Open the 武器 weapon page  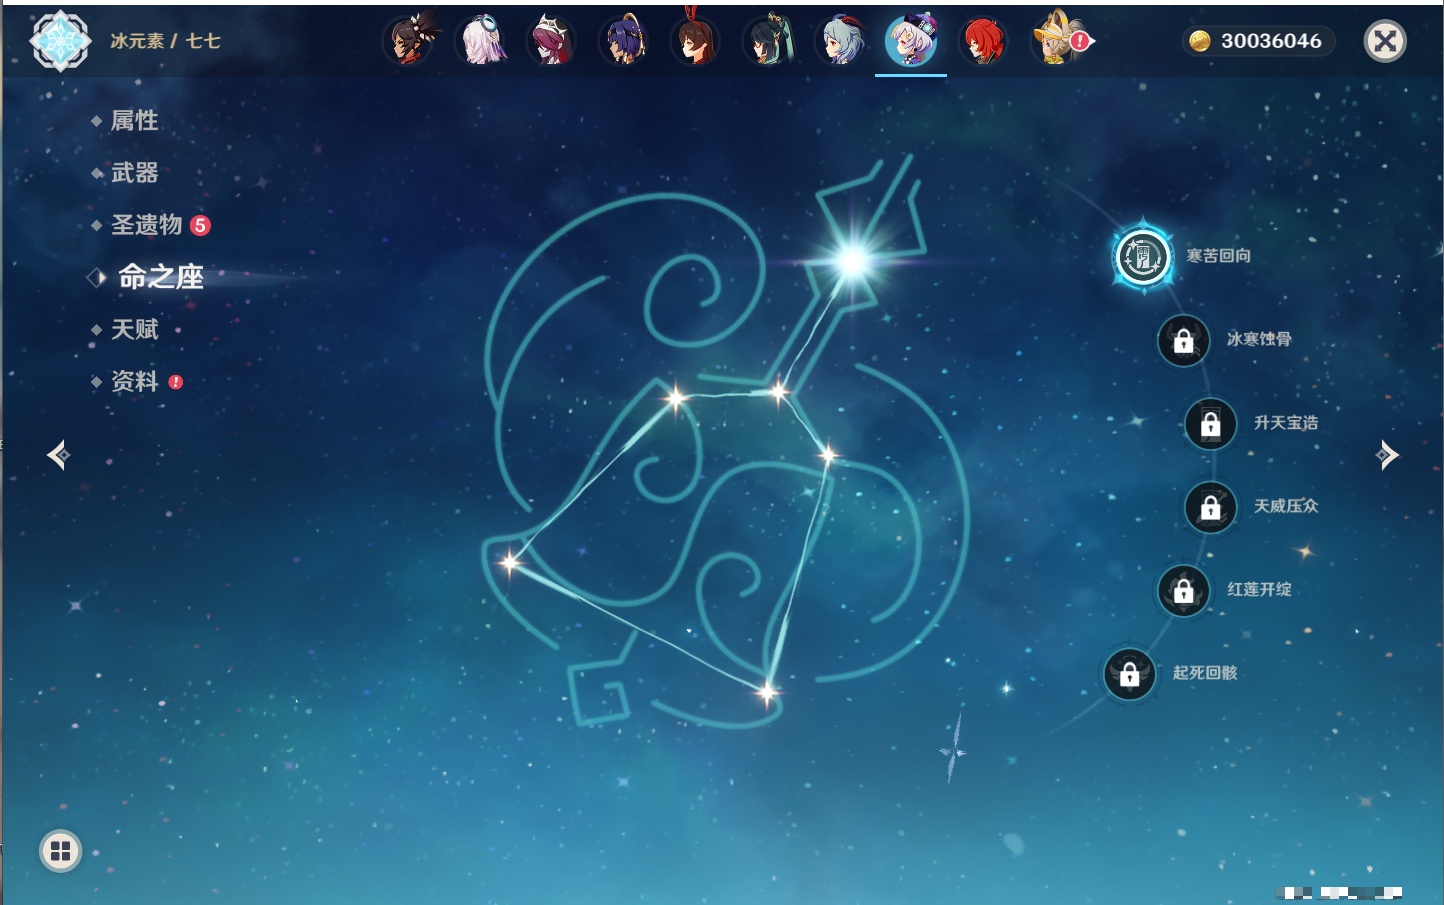(x=134, y=173)
